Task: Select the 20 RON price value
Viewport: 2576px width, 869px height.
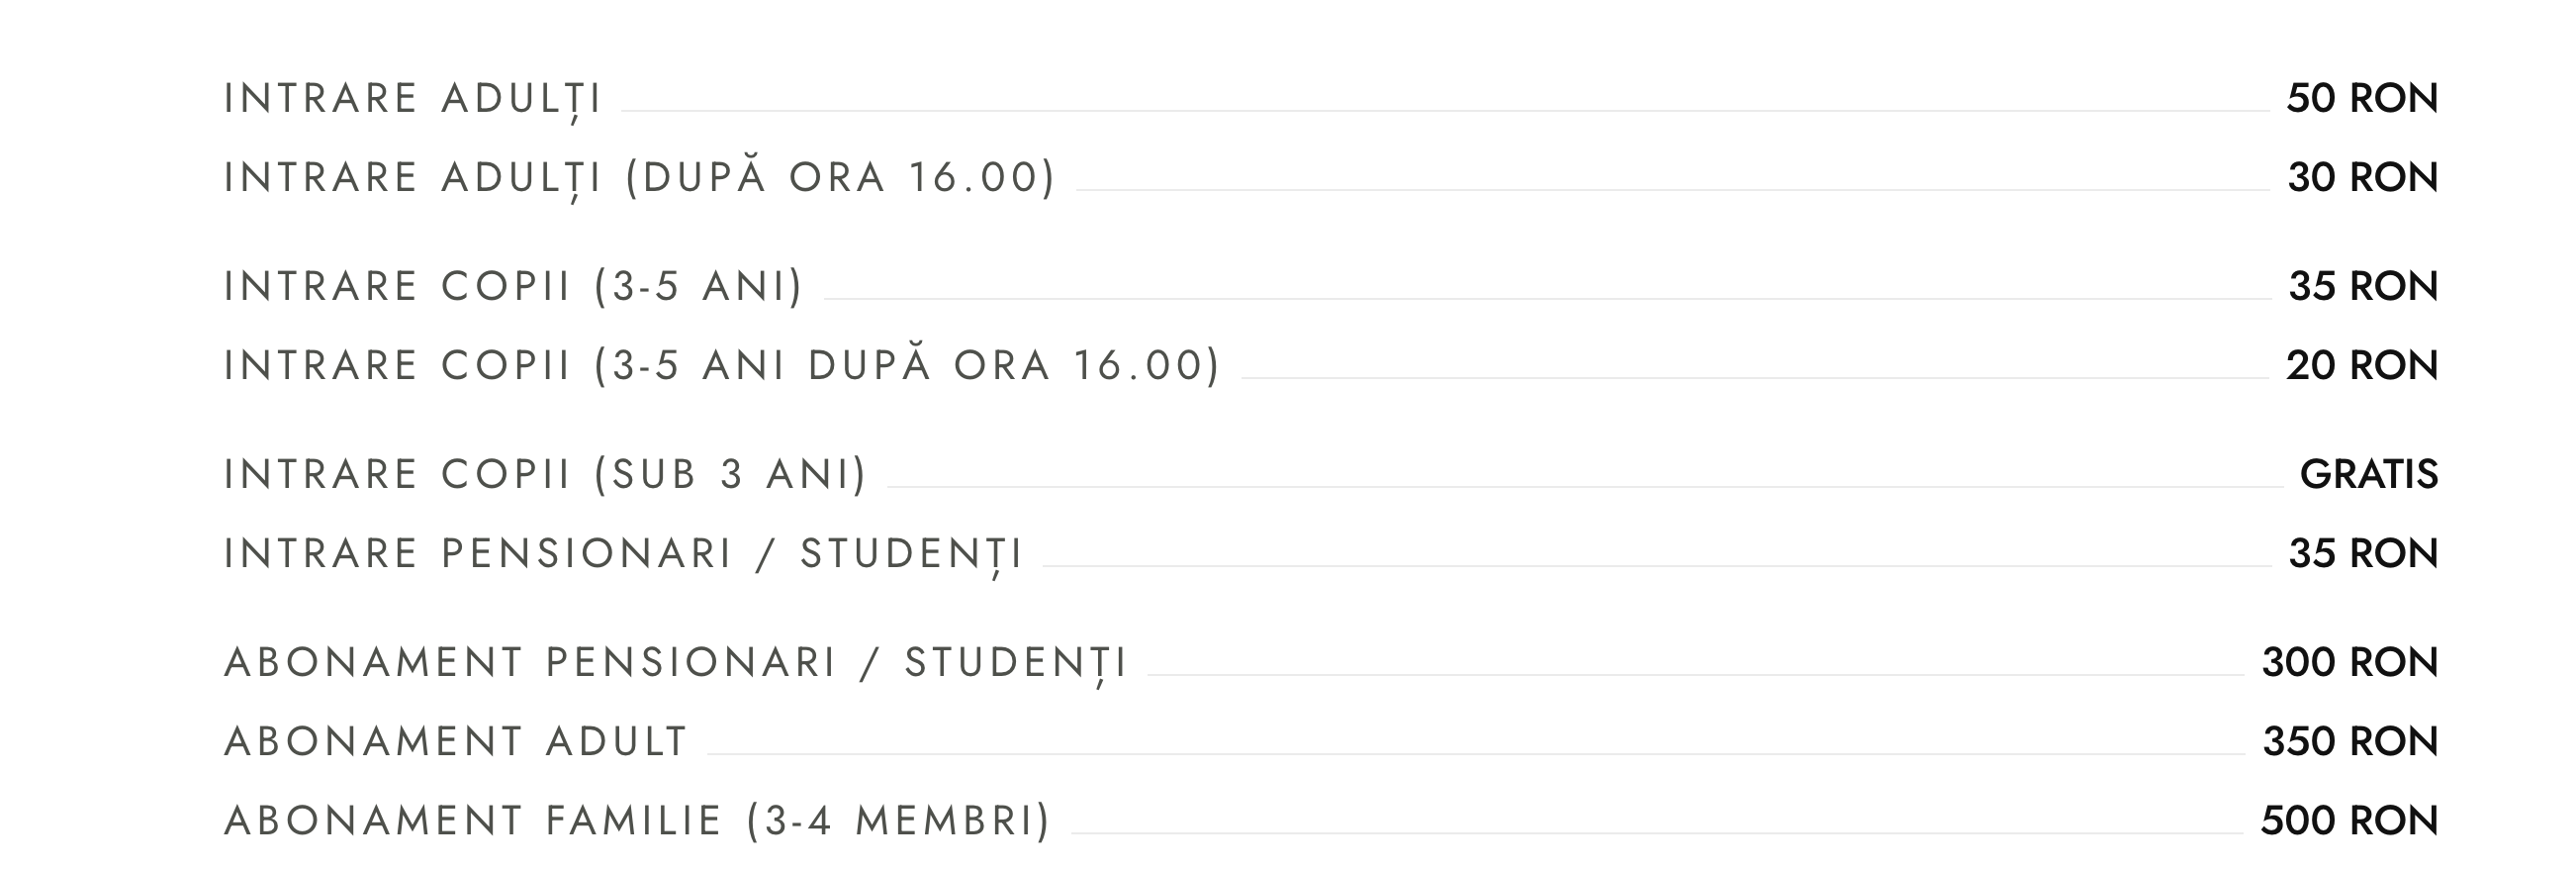Action: (2361, 365)
